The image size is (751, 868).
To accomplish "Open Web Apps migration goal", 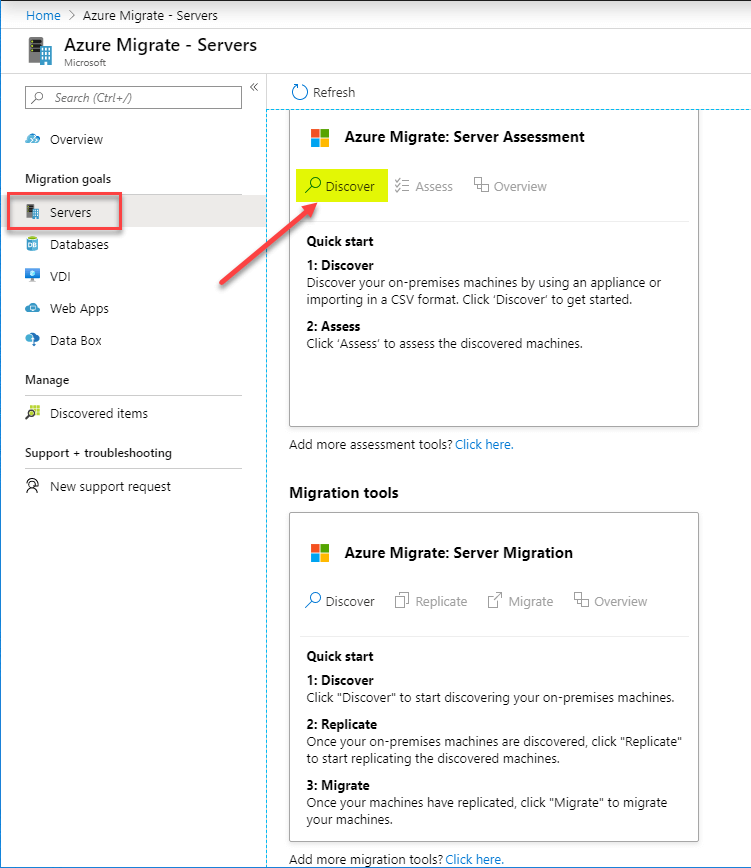I will pyautogui.click(x=79, y=308).
